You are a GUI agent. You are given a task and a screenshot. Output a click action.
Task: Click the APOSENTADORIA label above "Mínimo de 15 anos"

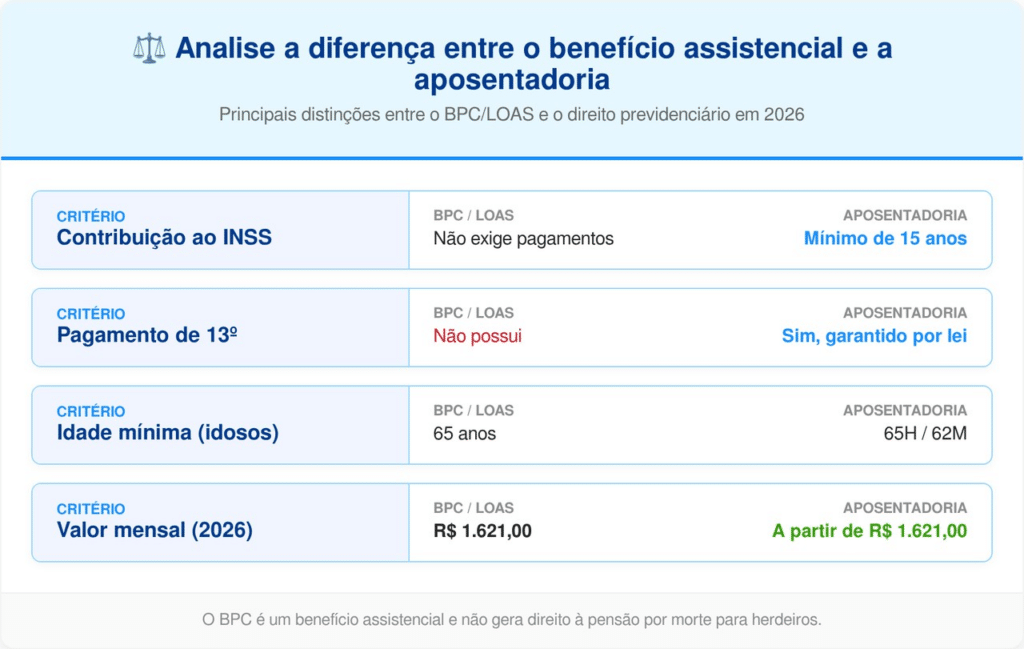pyautogui.click(x=904, y=215)
